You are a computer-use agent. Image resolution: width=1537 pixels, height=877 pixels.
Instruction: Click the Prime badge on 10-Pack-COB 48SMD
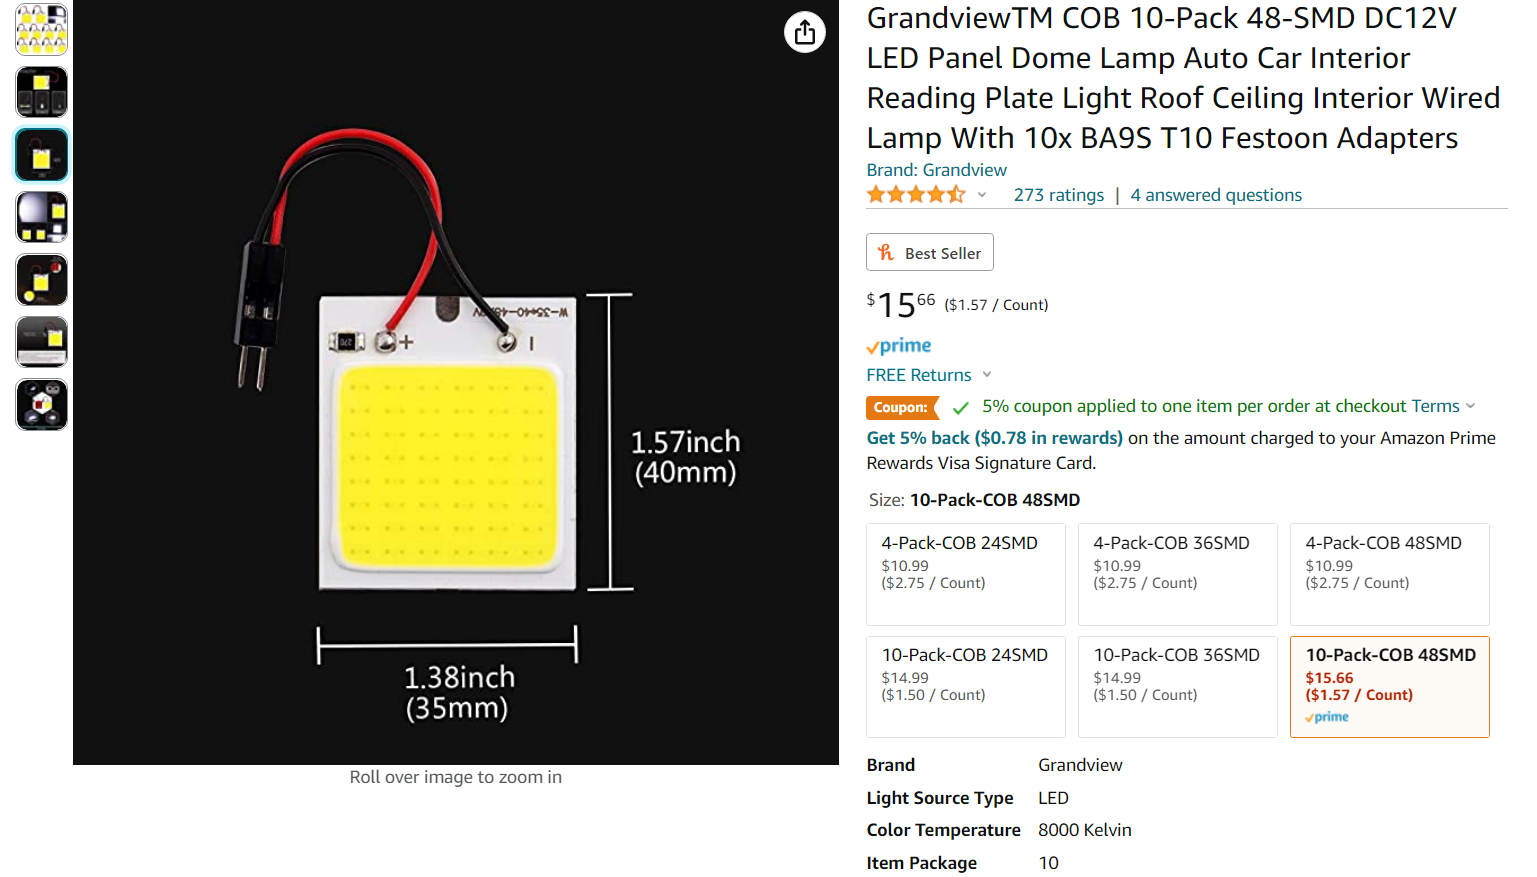coord(1325,716)
